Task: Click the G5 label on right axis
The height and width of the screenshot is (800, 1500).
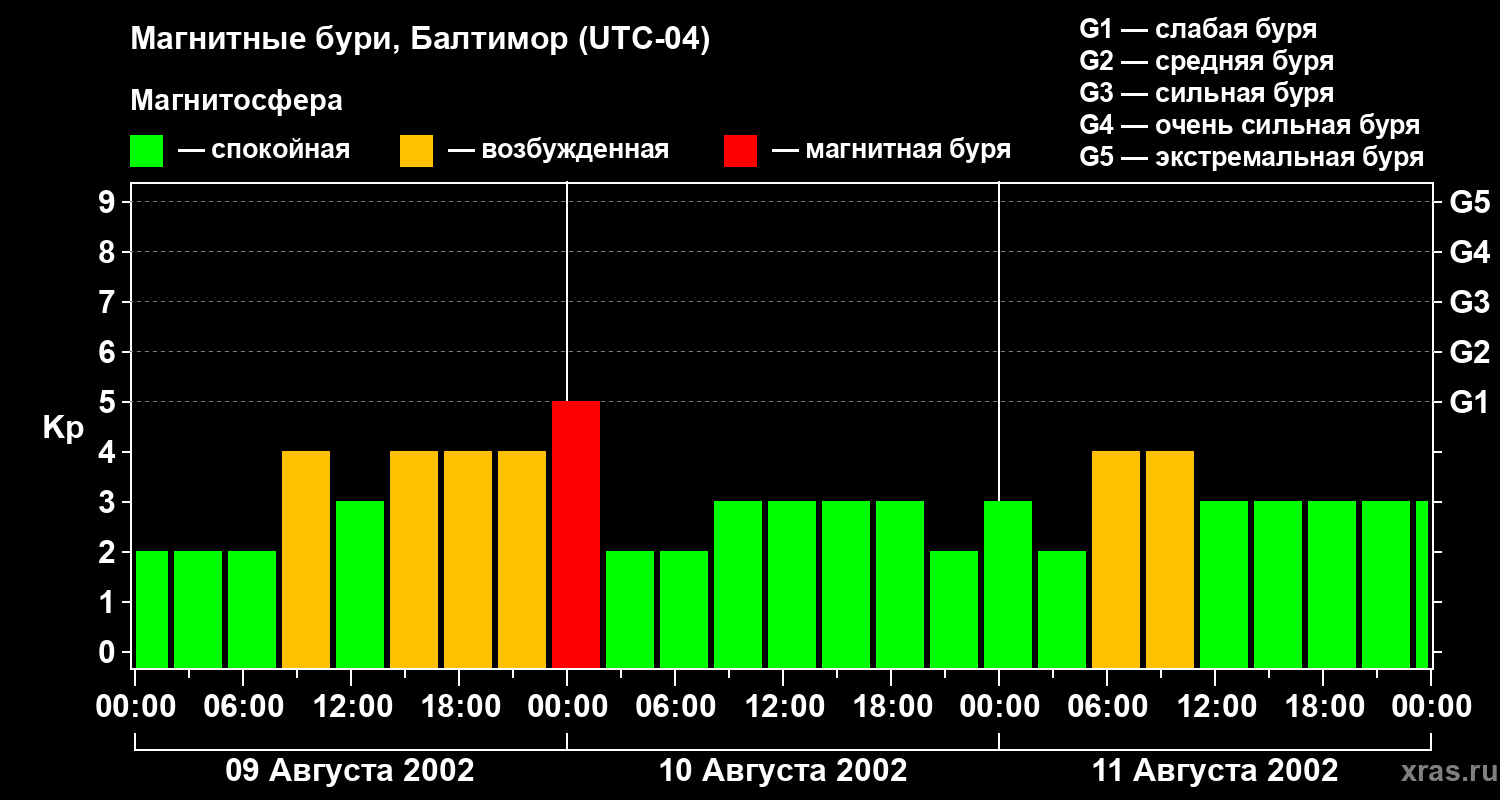Action: click(x=1469, y=202)
